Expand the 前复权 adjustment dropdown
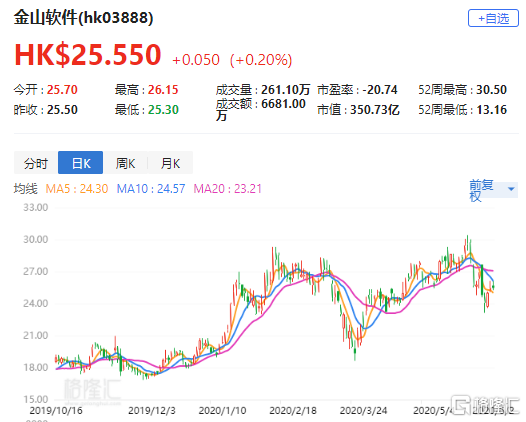 [x=493, y=190]
